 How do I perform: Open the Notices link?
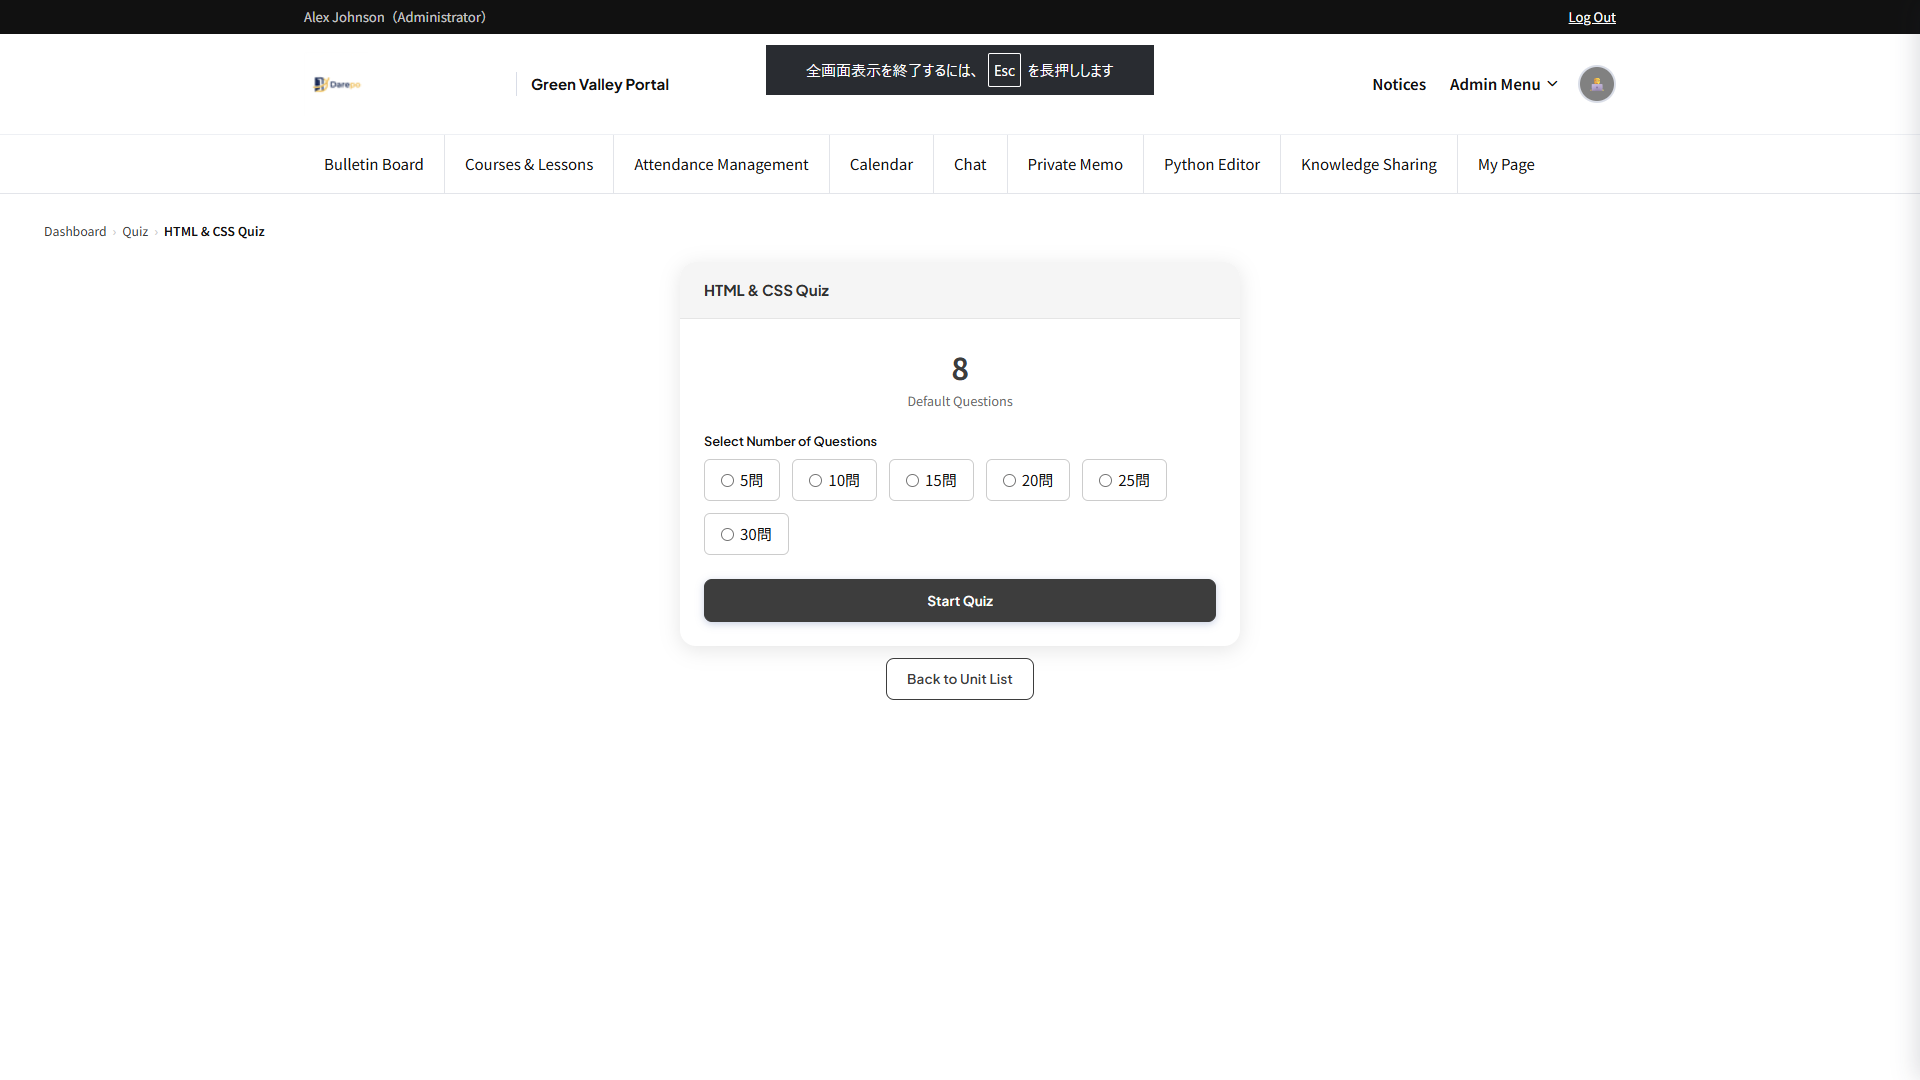click(x=1399, y=84)
